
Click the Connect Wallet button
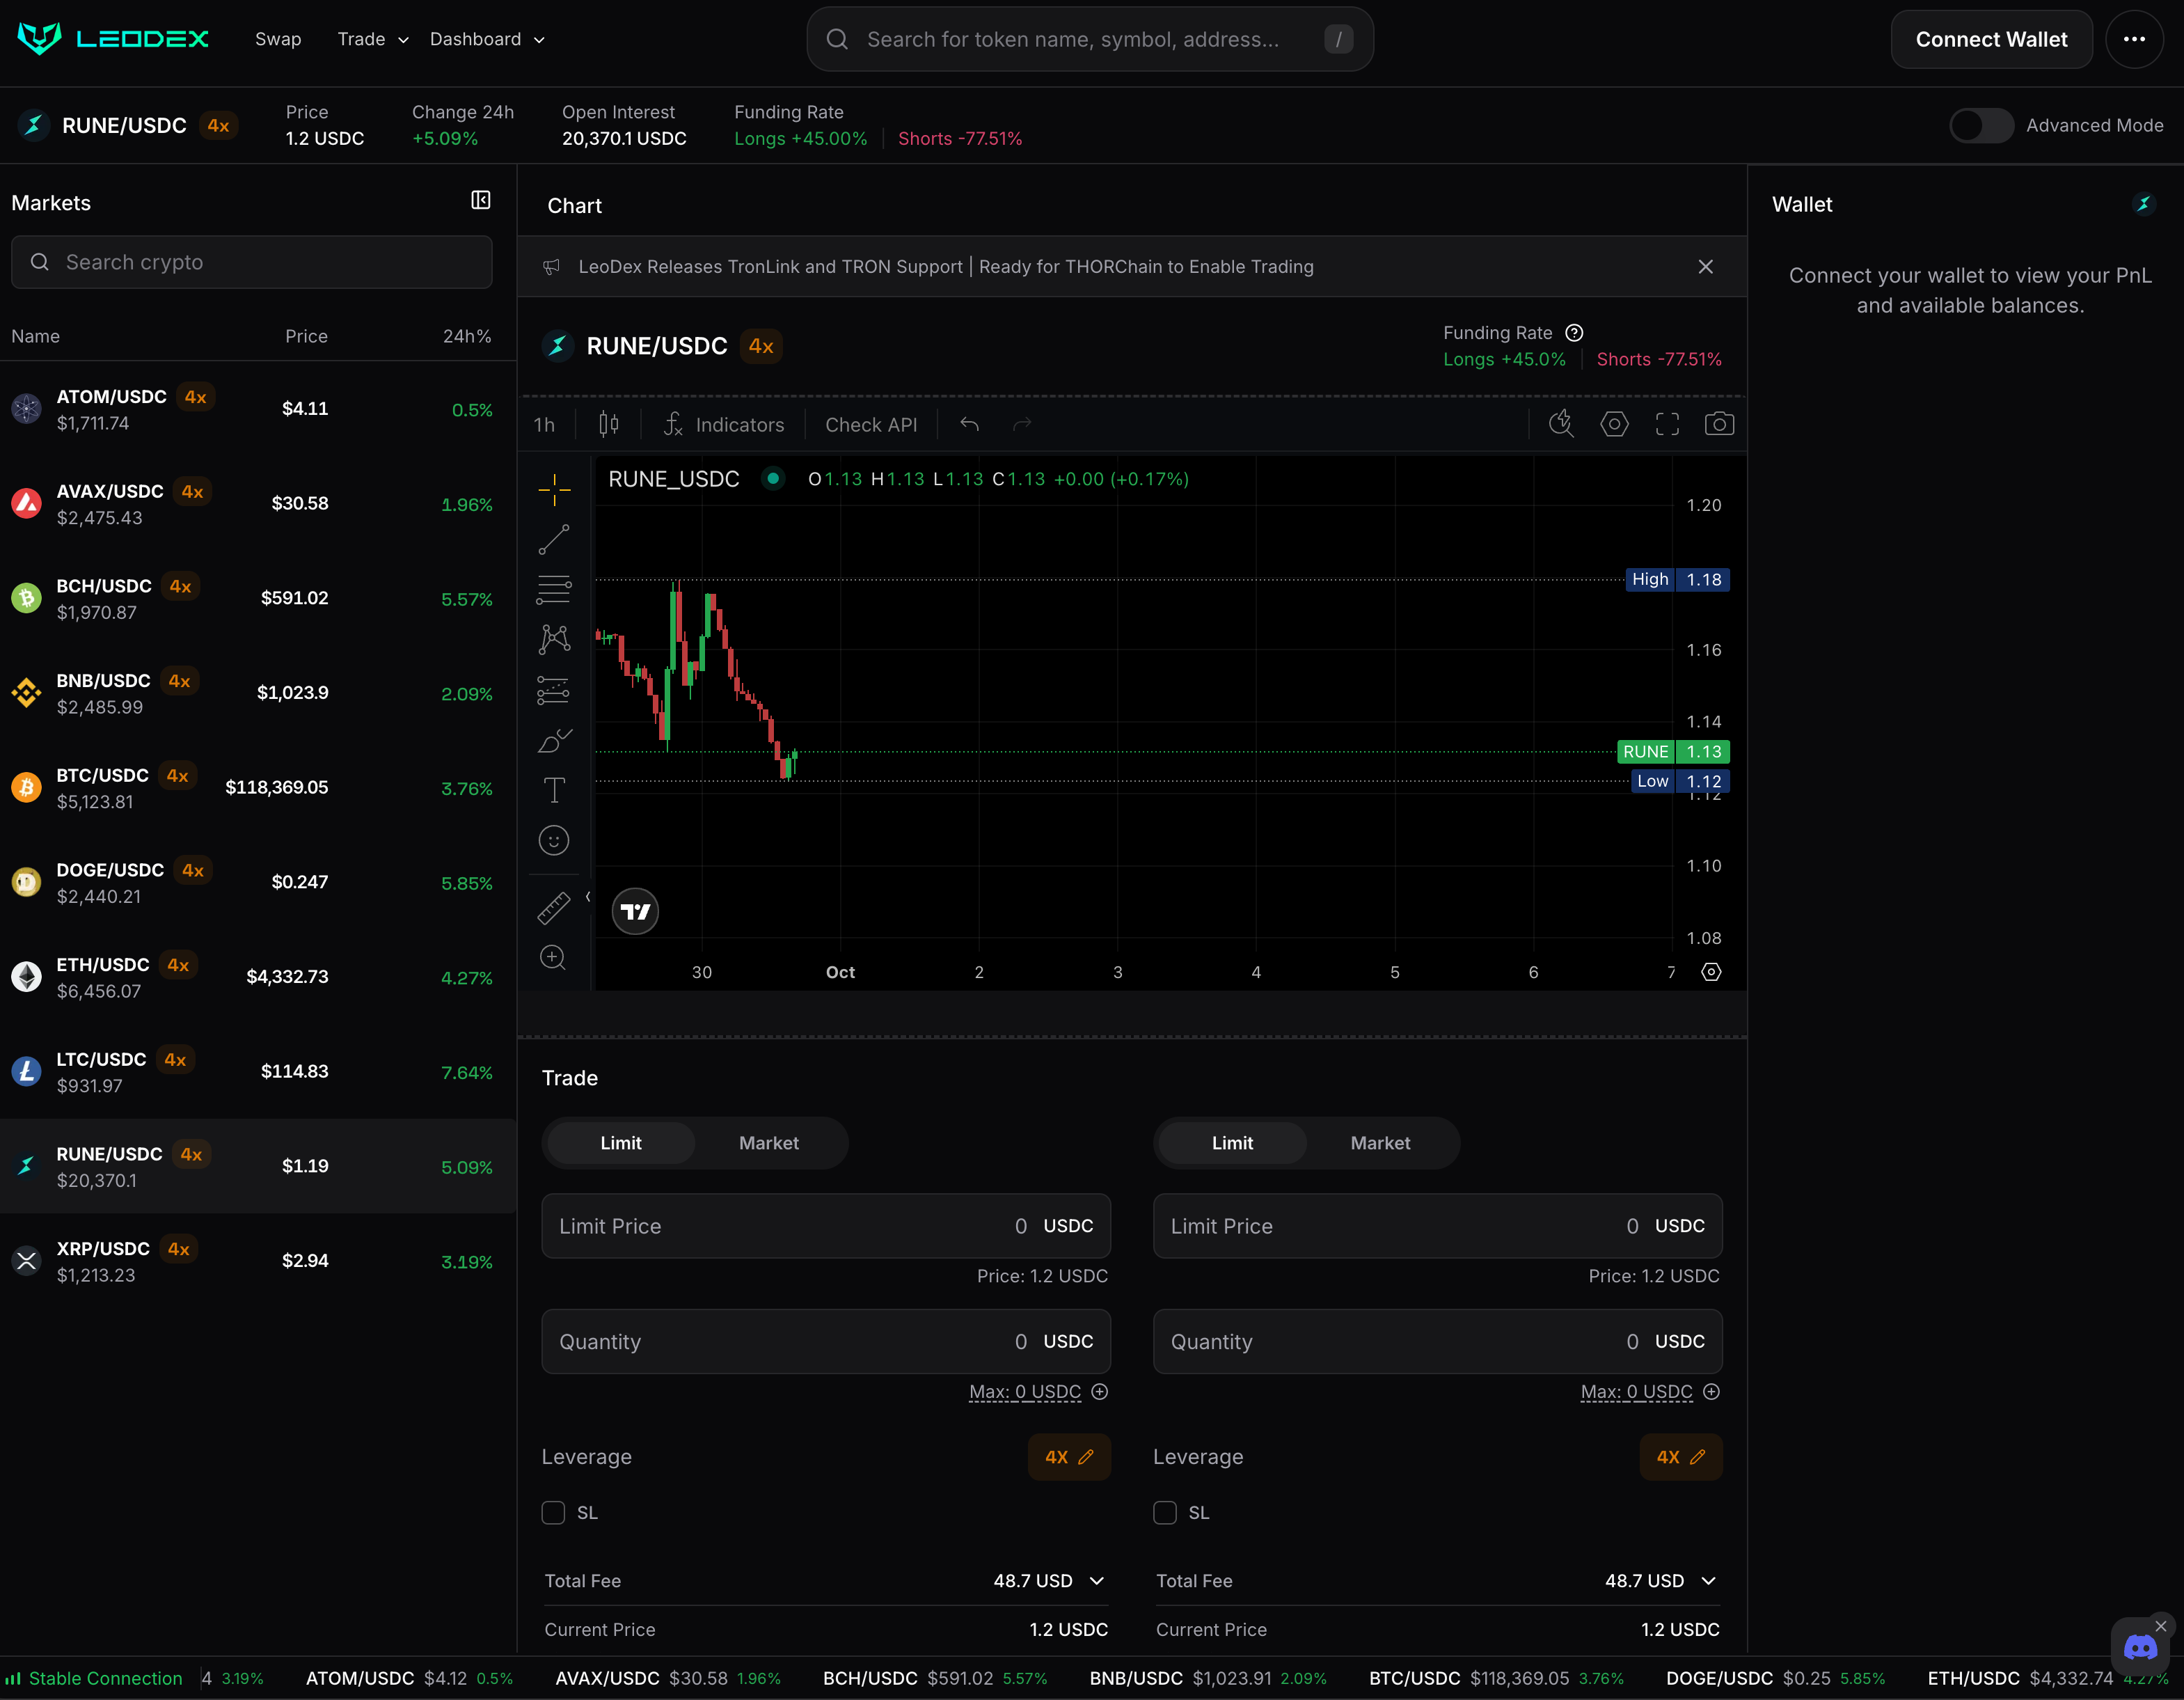pos(1990,40)
